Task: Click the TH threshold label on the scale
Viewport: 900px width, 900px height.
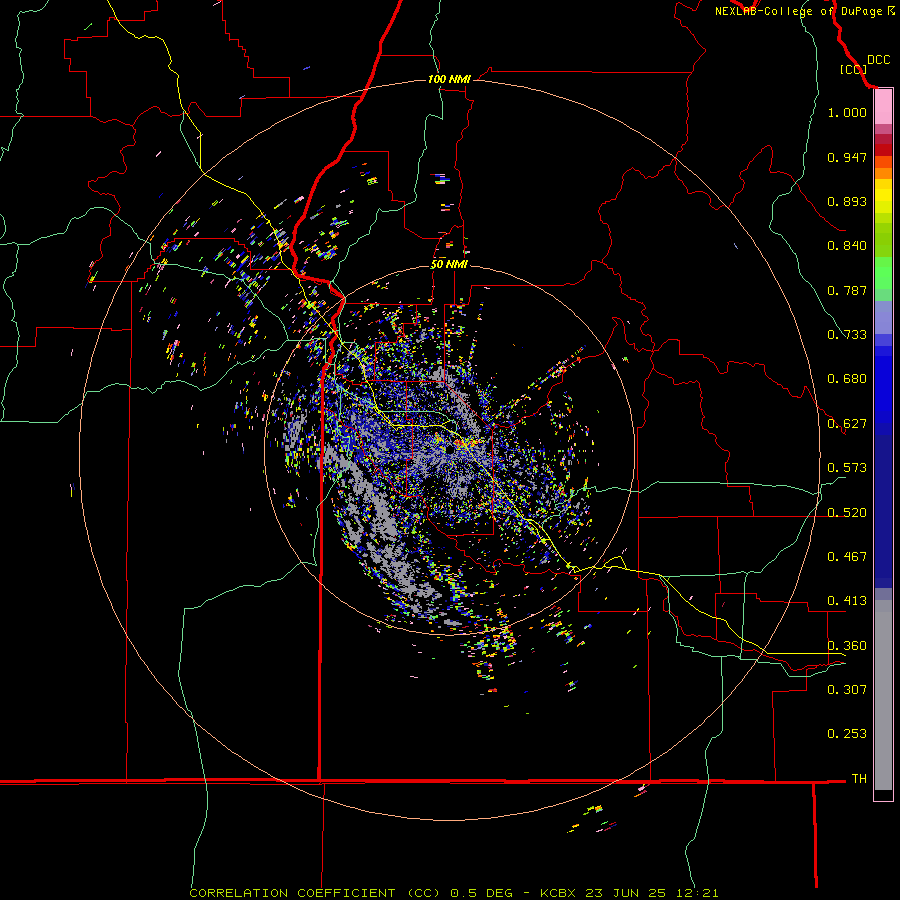Action: (859, 779)
